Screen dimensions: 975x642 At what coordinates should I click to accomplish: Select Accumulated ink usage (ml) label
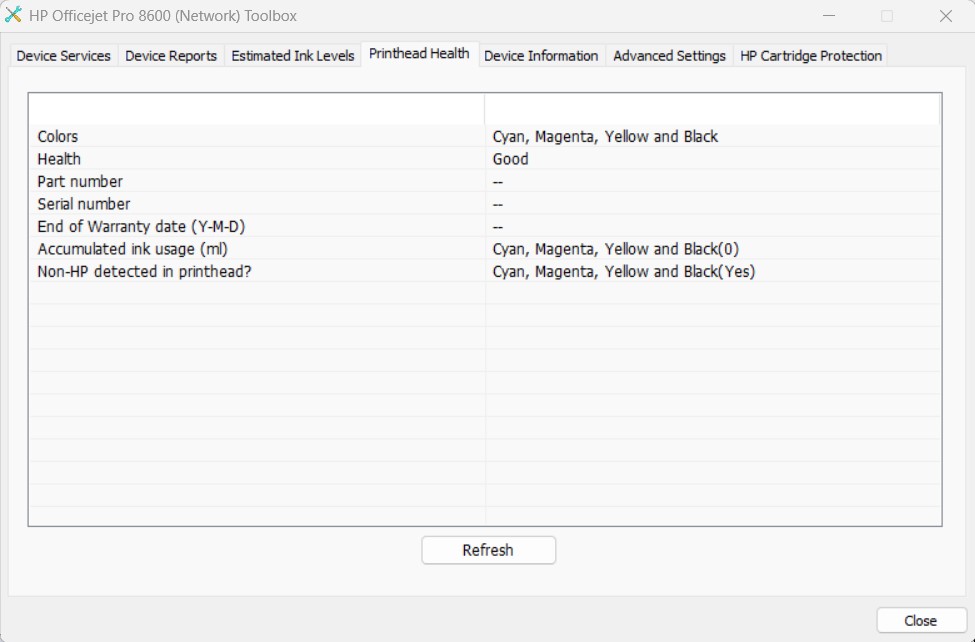point(132,249)
